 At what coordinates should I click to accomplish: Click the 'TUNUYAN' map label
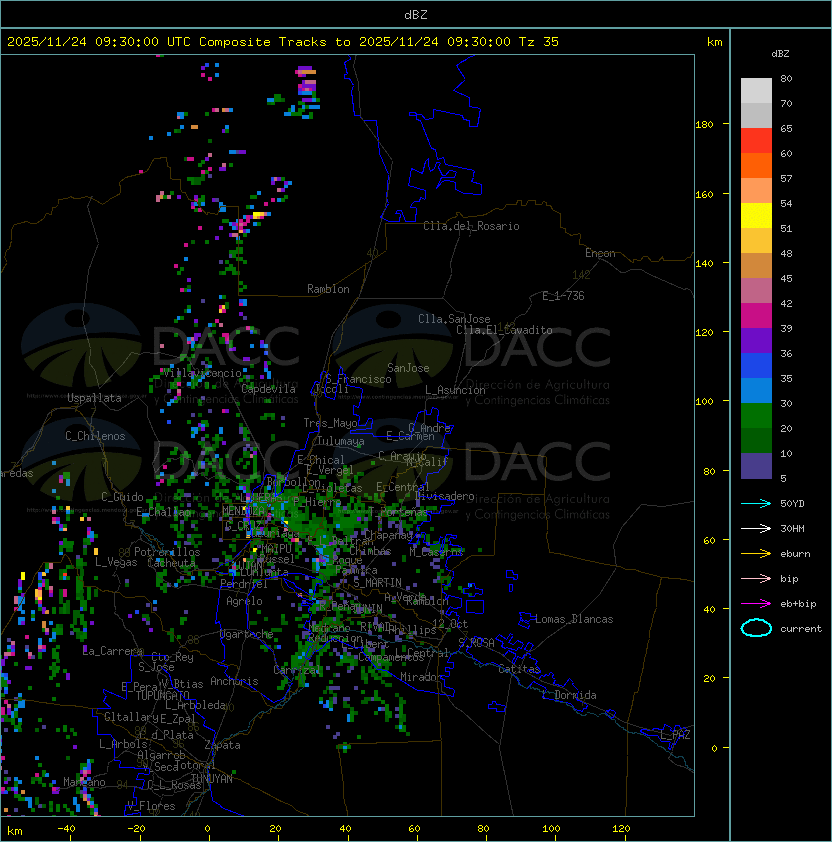coord(212,779)
